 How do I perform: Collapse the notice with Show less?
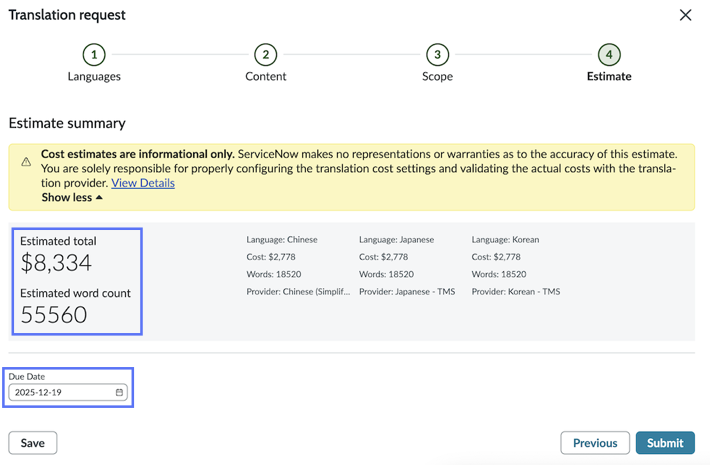click(x=72, y=197)
